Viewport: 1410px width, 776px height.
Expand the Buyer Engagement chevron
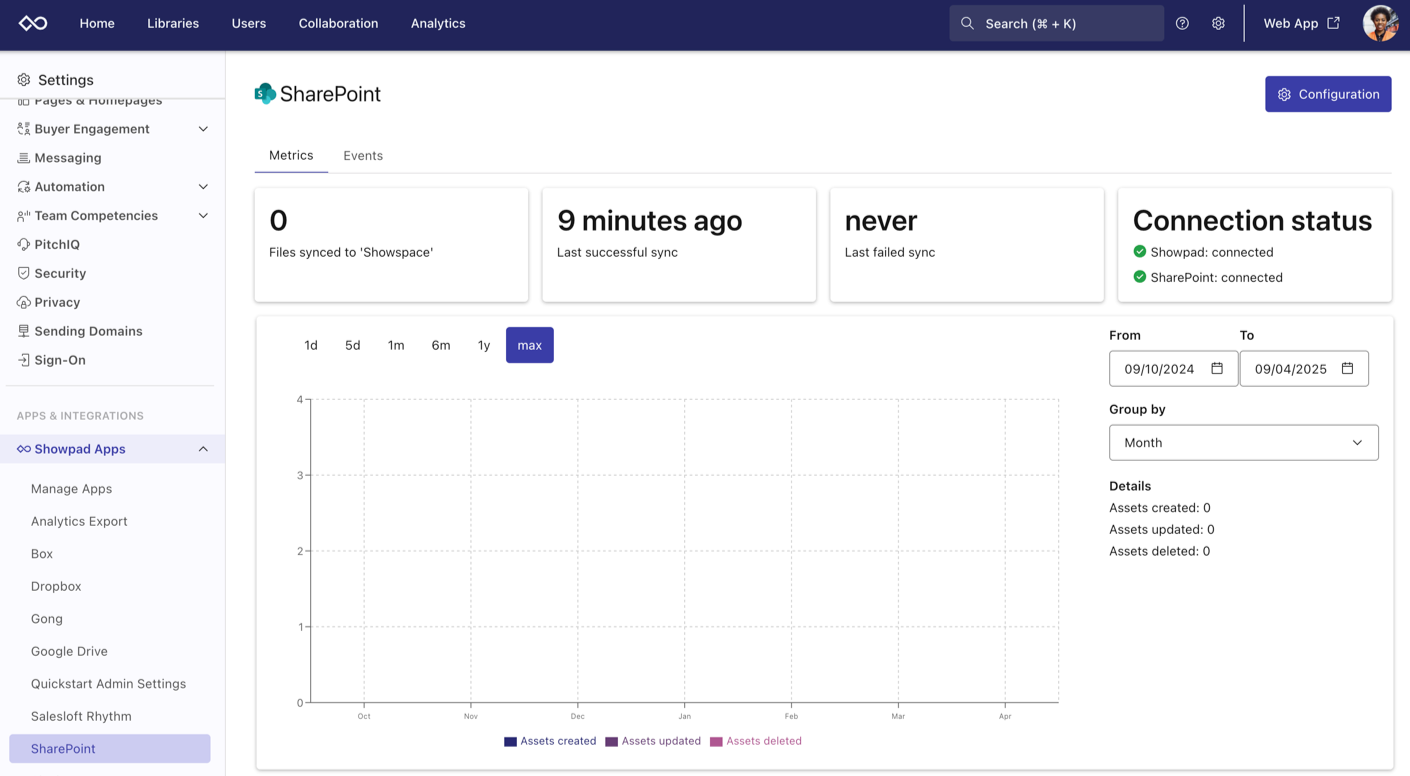(203, 129)
